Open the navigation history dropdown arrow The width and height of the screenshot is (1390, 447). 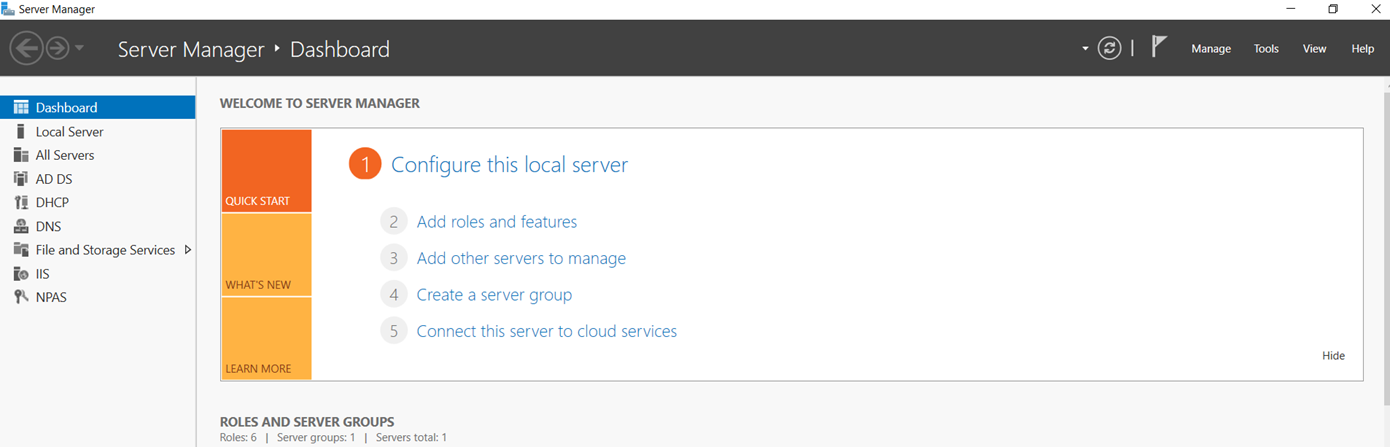tap(79, 48)
